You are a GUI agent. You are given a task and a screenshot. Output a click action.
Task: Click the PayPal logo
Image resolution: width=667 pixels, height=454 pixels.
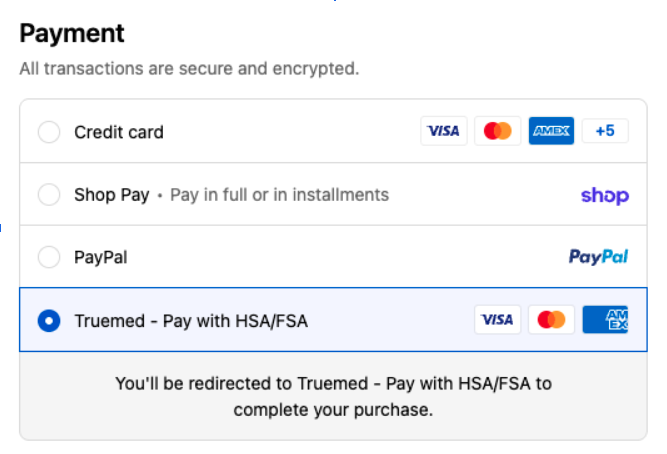pos(598,257)
